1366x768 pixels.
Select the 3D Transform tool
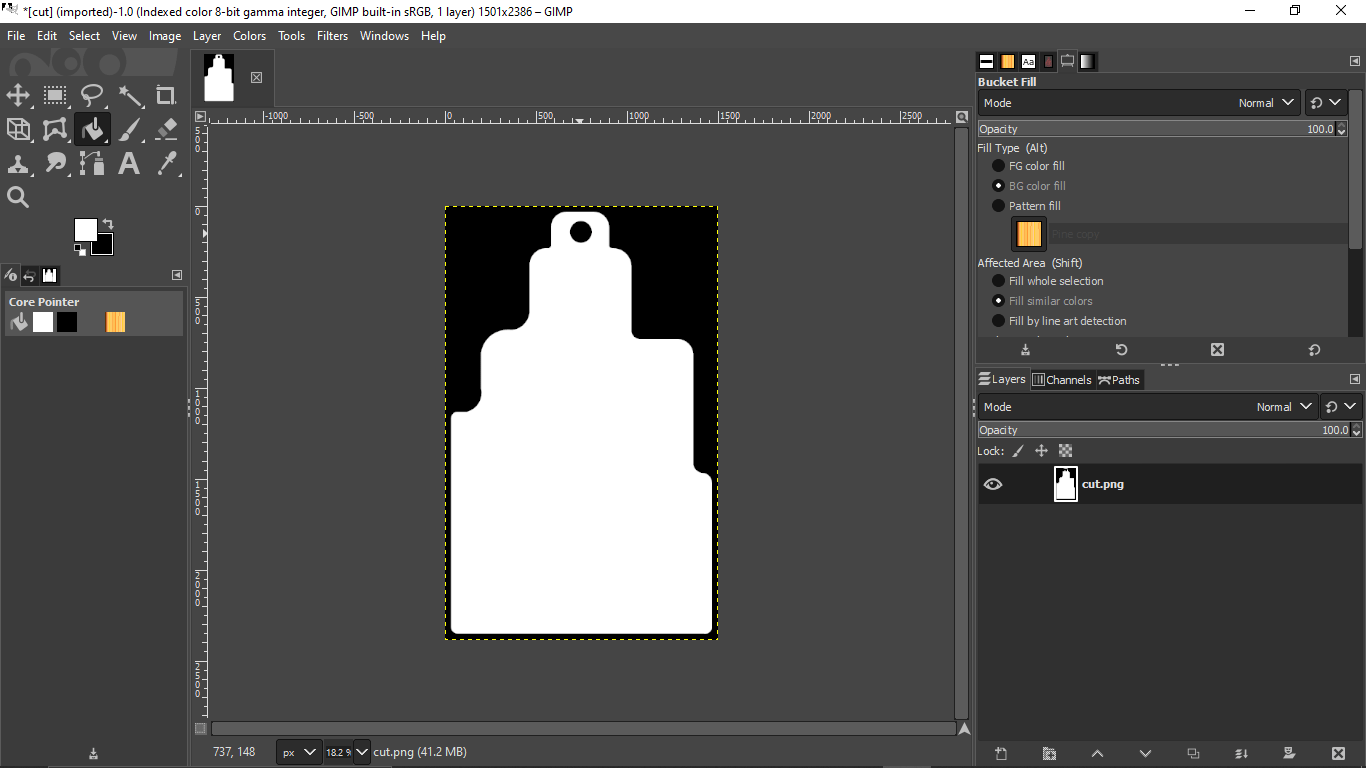(x=18, y=129)
